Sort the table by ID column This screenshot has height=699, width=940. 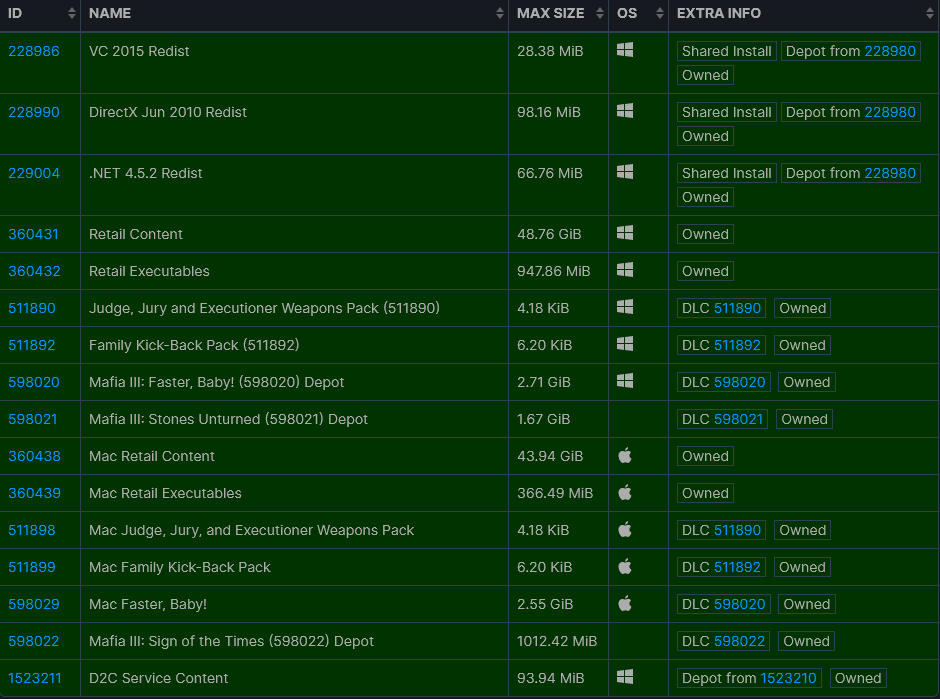coord(40,13)
